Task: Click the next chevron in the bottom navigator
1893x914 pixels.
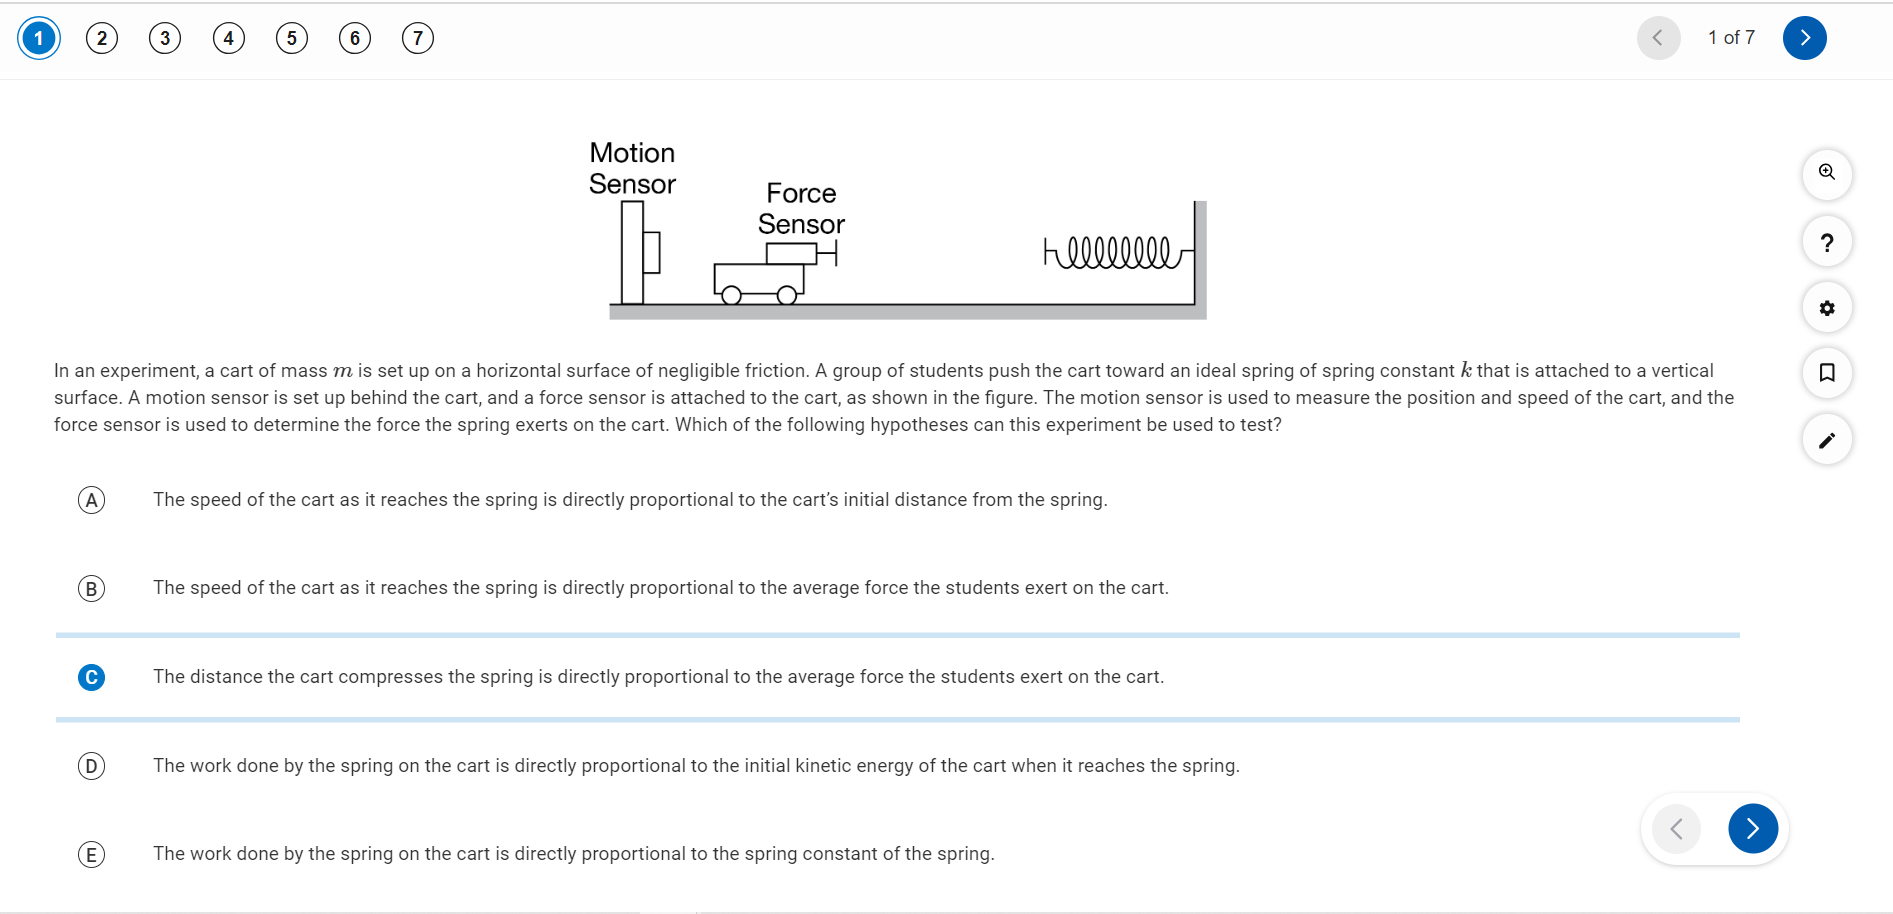Action: coord(1752,828)
